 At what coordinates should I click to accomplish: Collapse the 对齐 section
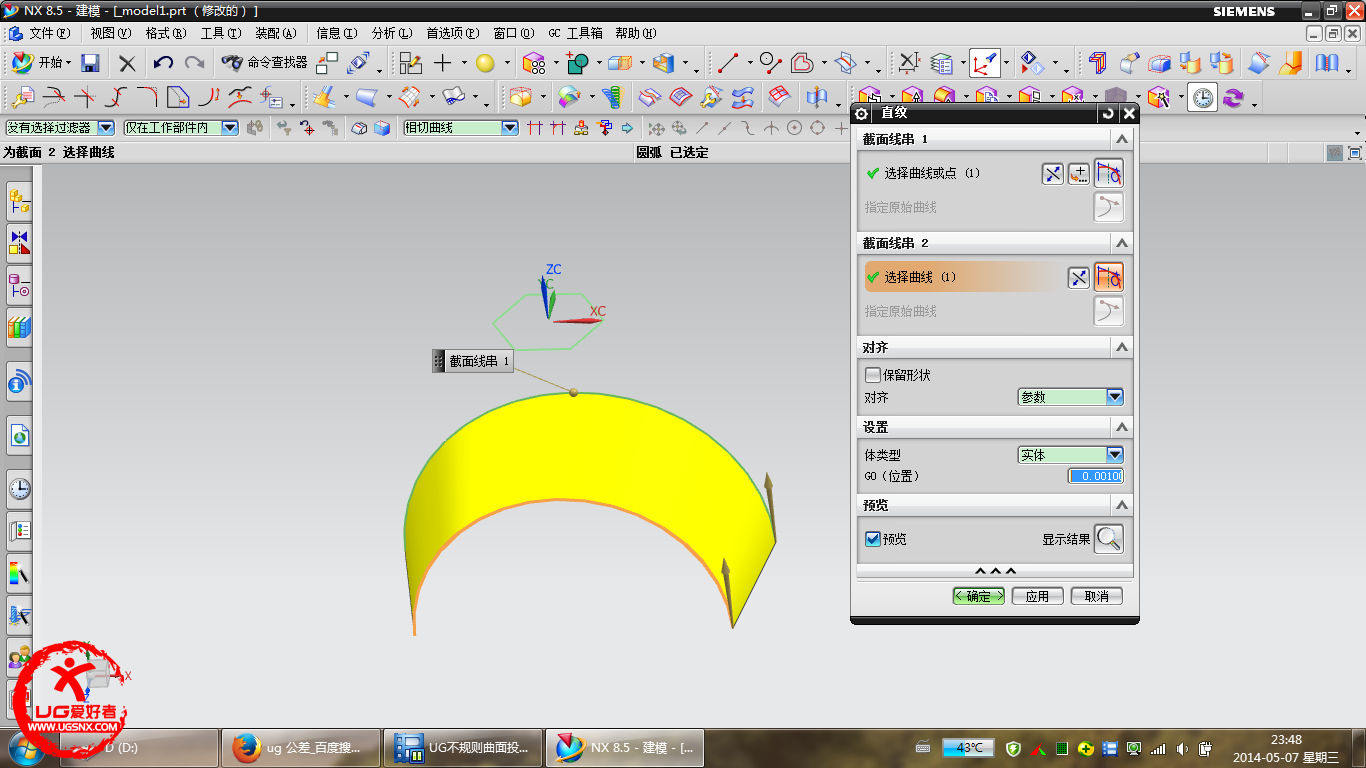1122,347
